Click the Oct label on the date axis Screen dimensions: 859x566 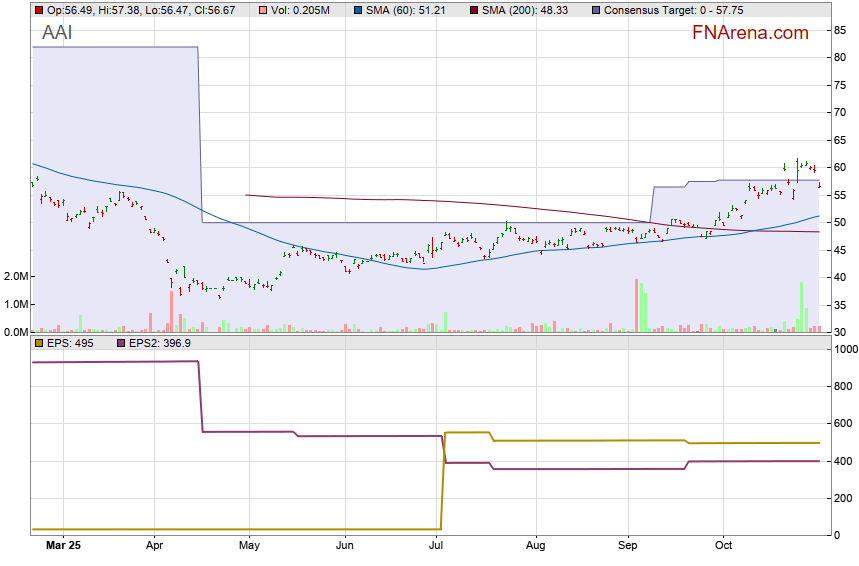[723, 546]
